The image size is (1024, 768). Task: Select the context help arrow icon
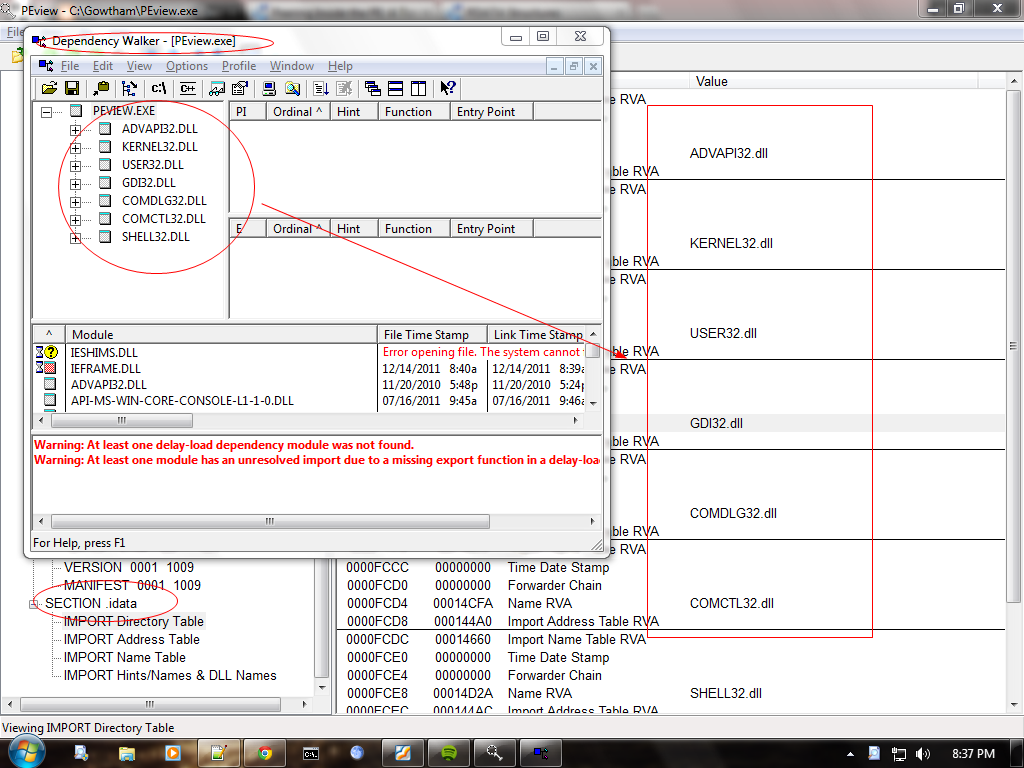pos(446,88)
